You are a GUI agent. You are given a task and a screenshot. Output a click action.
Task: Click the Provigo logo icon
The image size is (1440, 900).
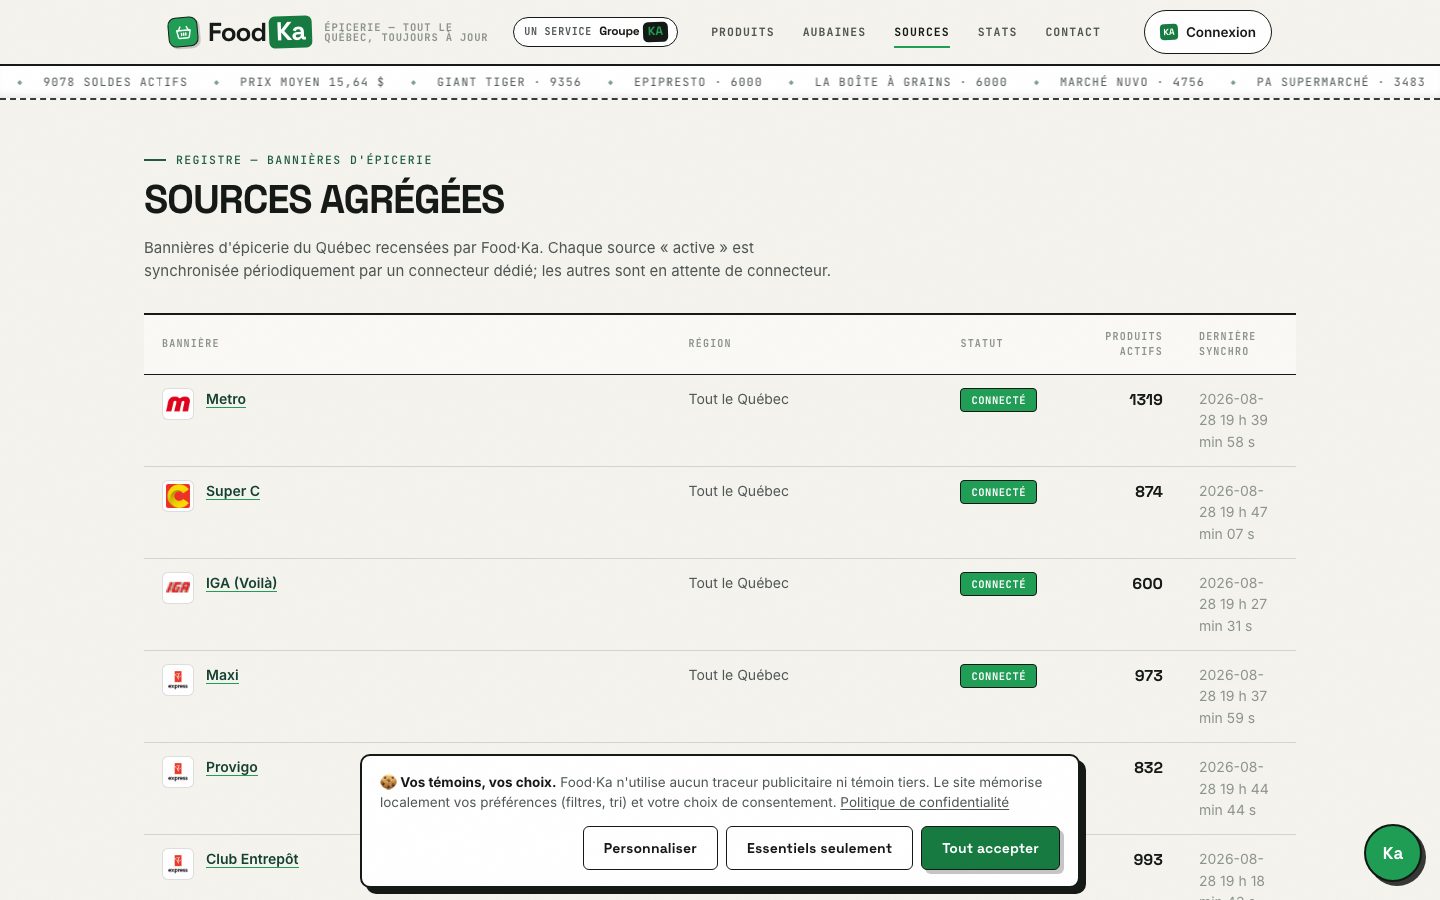pyautogui.click(x=178, y=772)
